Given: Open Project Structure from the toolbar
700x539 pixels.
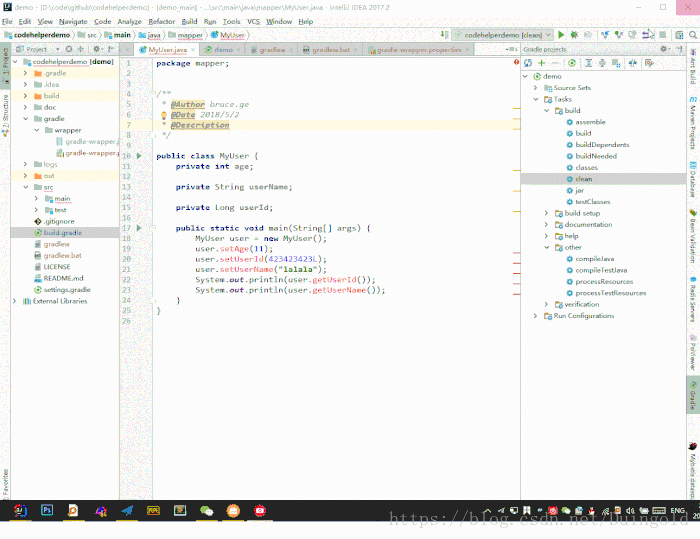Looking at the screenshot, I should pos(679,35).
